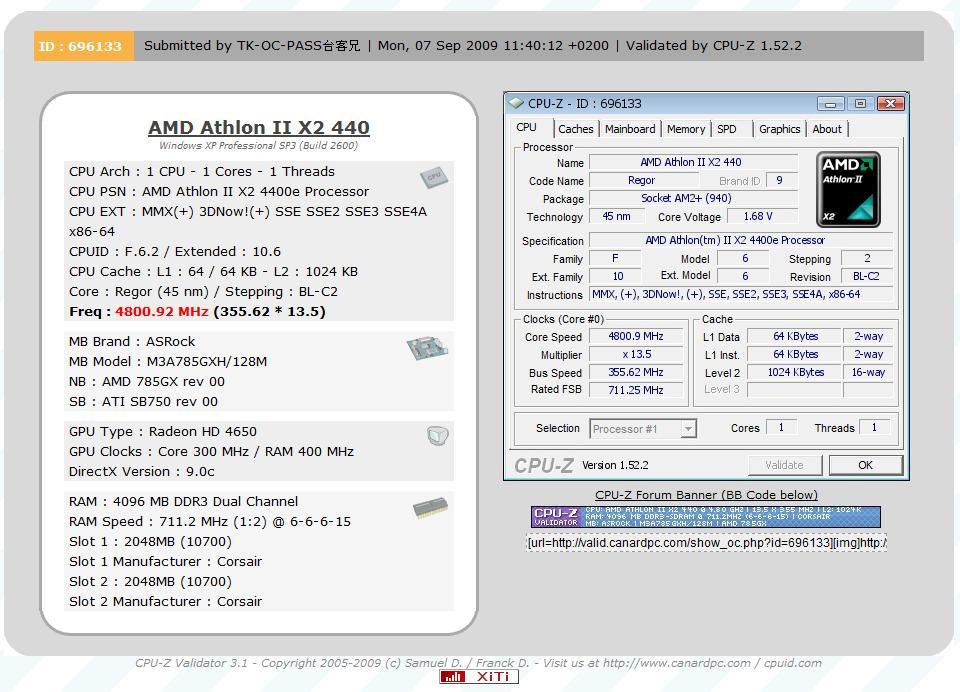Image resolution: width=960 pixels, height=692 pixels.
Task: Click the XiTi stats badge
Action: coord(479,677)
